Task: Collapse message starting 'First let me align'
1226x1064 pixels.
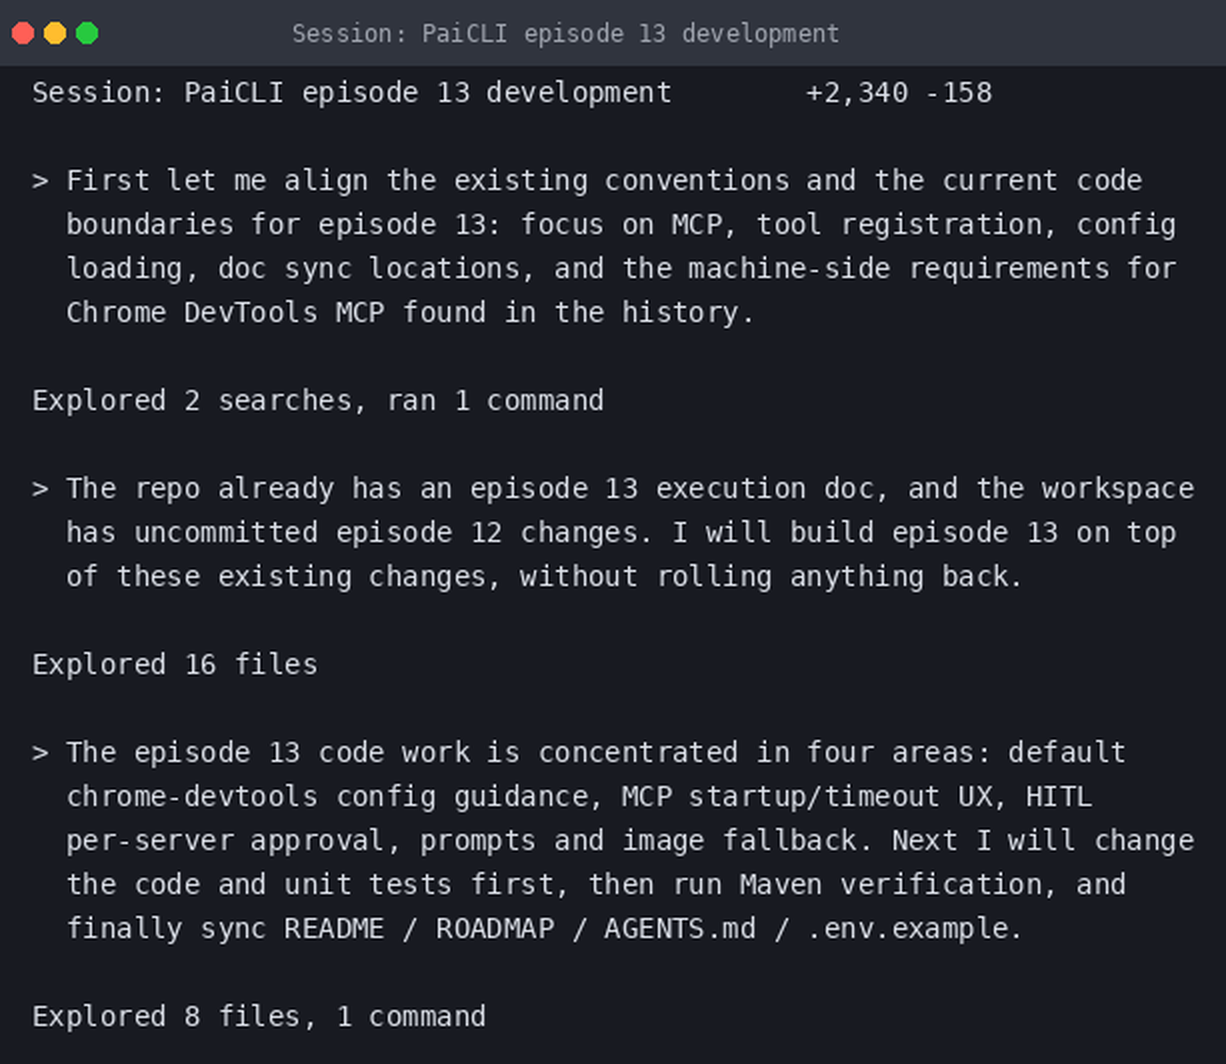Action: pyautogui.click(x=40, y=181)
